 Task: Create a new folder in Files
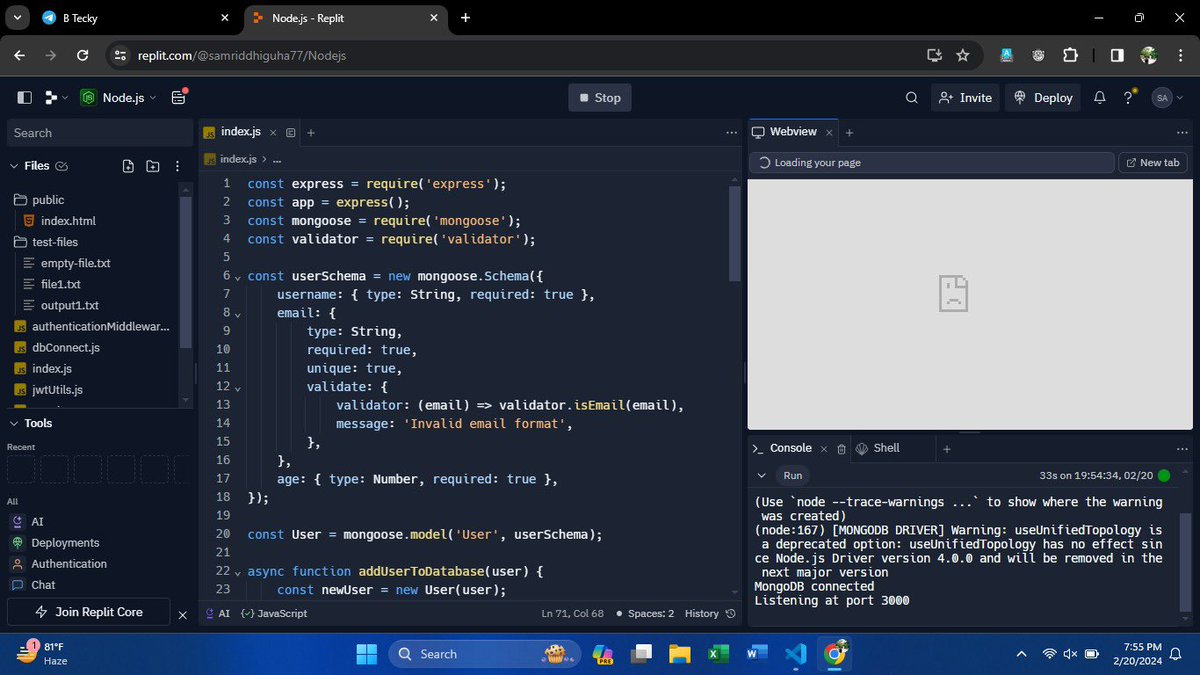click(x=152, y=166)
